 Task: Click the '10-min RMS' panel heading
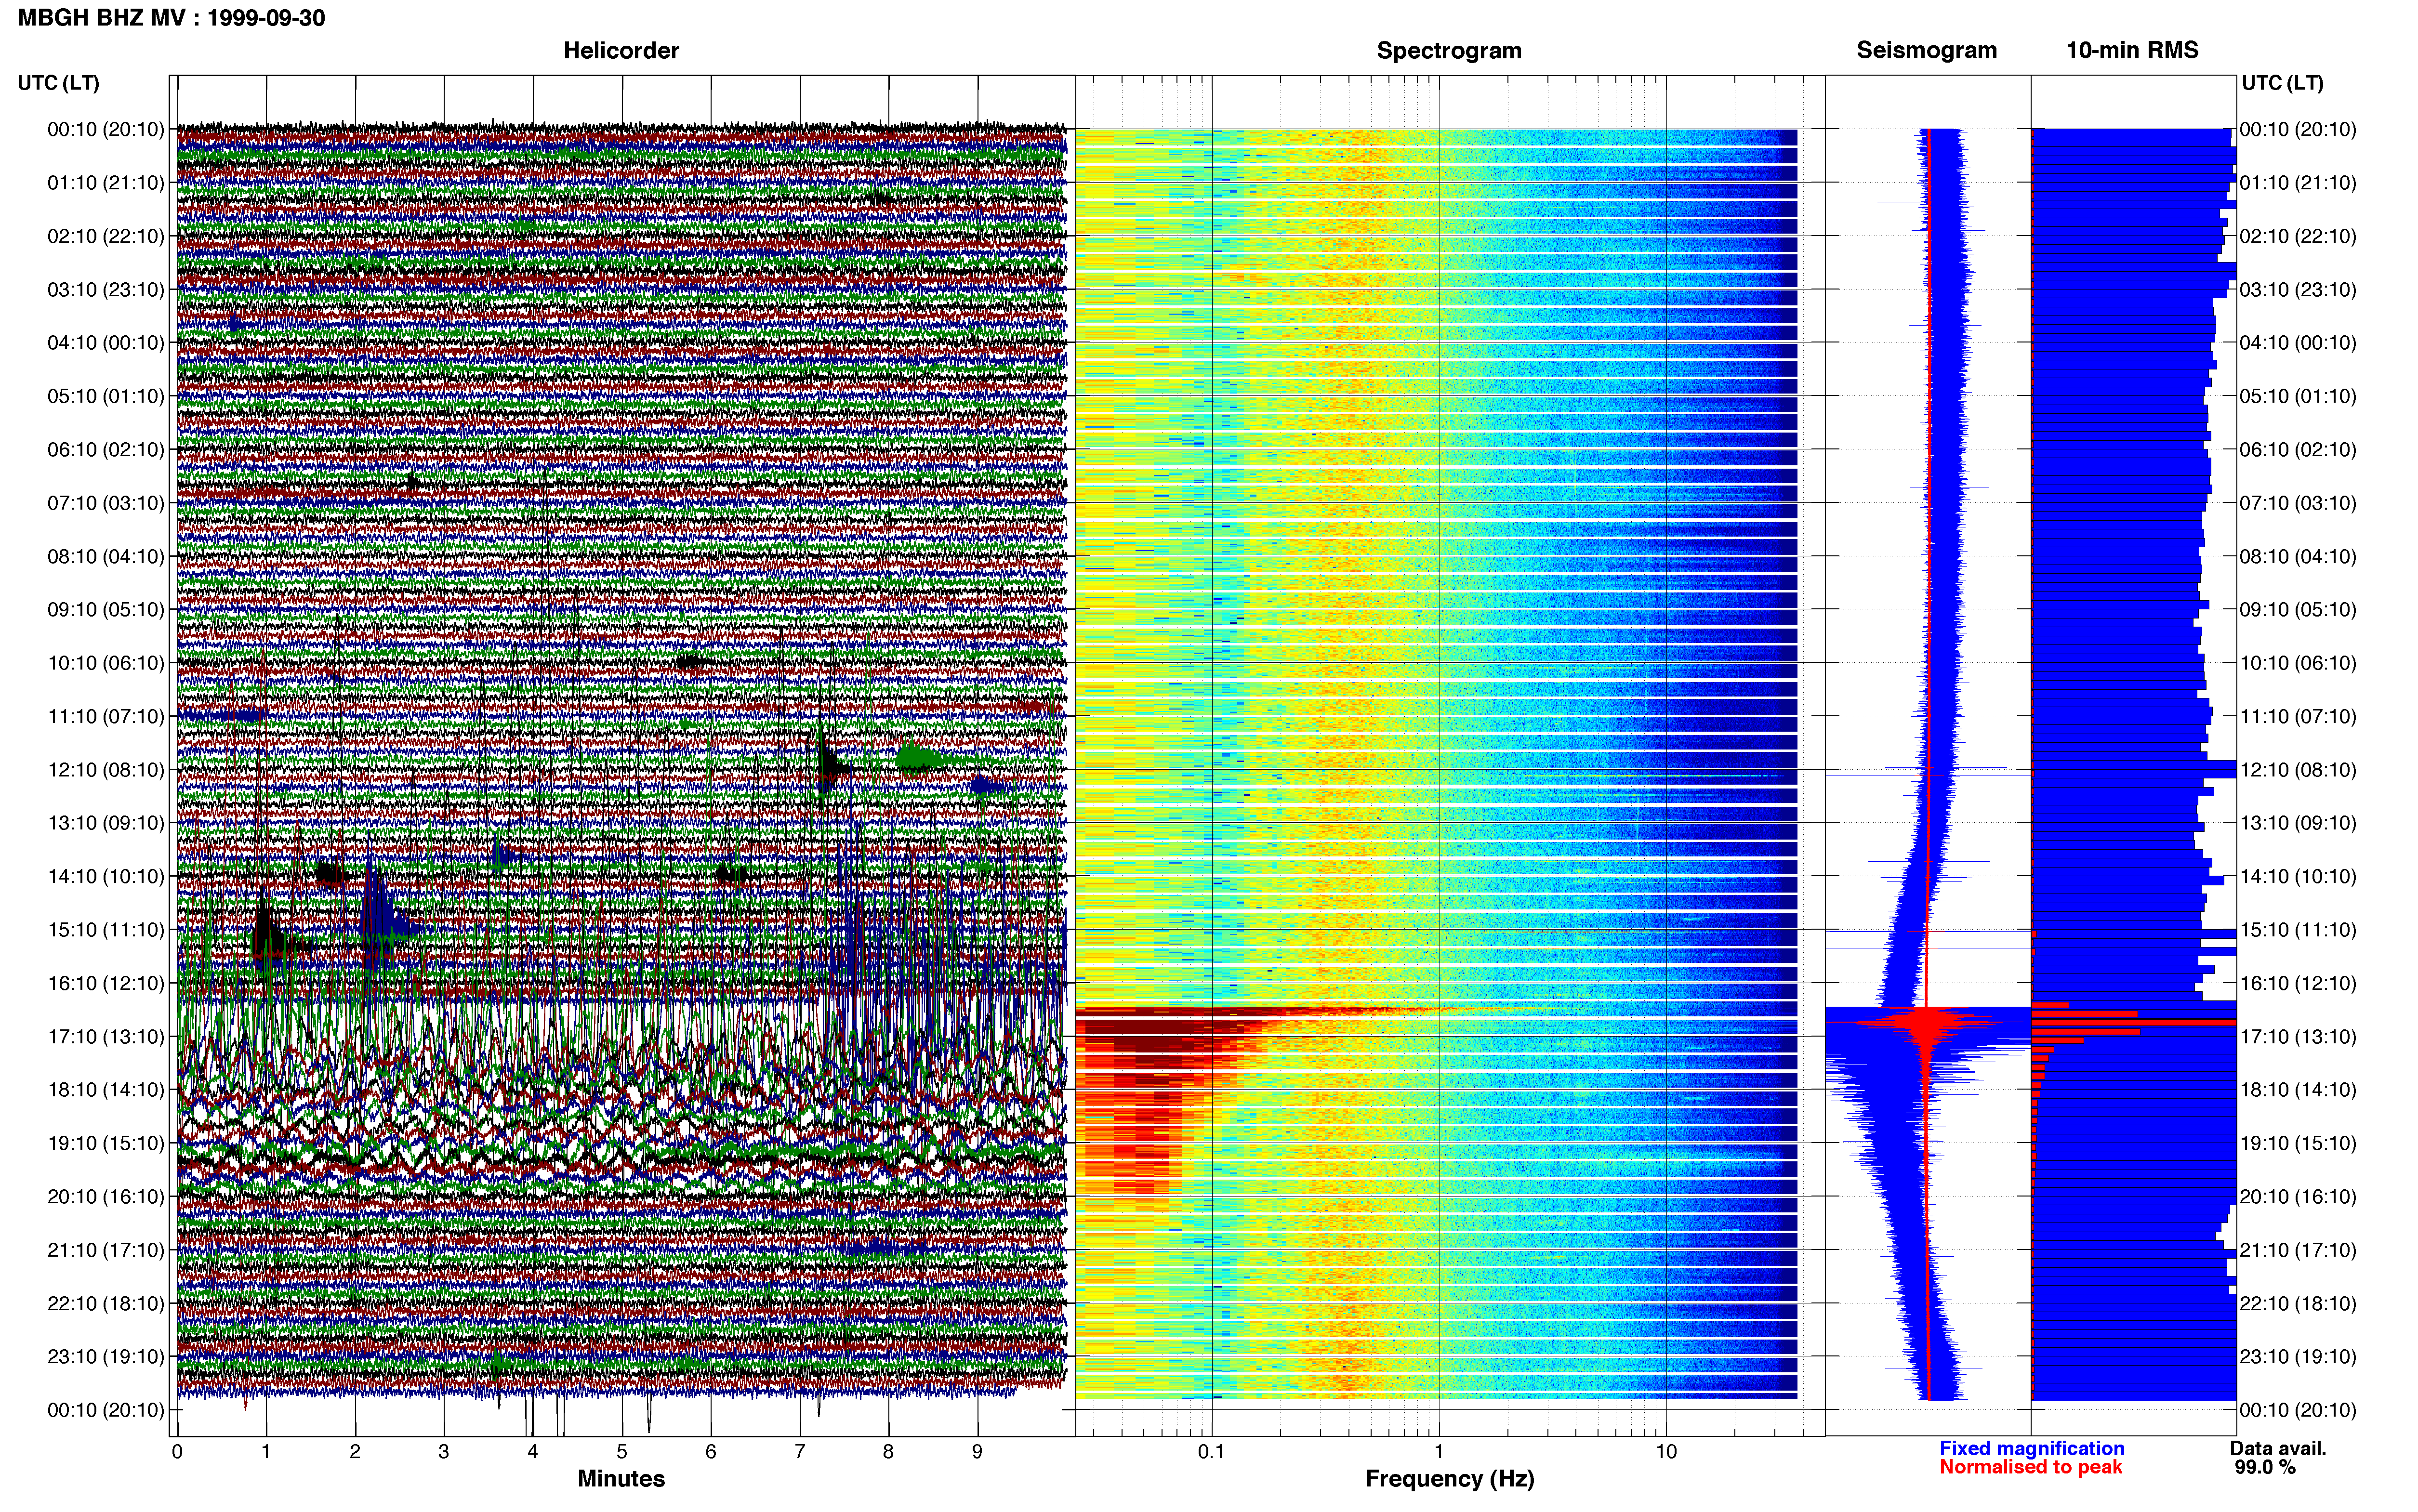click(x=2132, y=50)
